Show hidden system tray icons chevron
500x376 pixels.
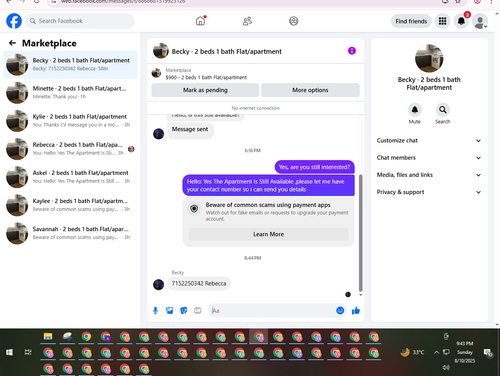[436, 352]
